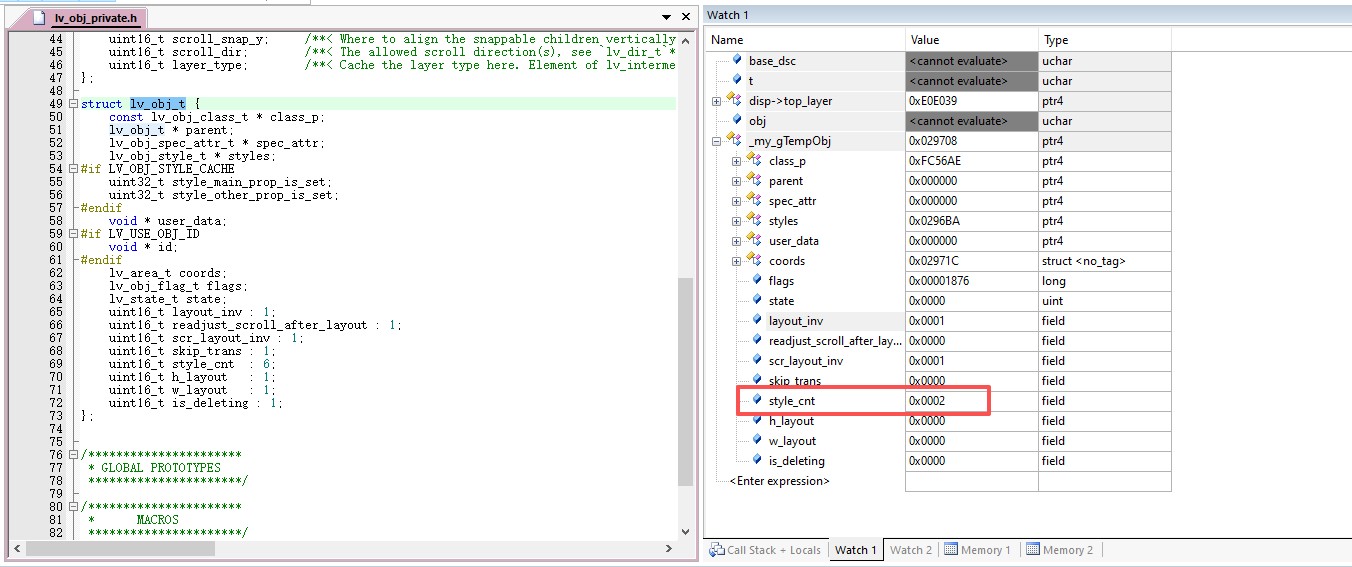Click the style_cnt variable icon
Screen dimensions: 1352x567
pos(755,401)
